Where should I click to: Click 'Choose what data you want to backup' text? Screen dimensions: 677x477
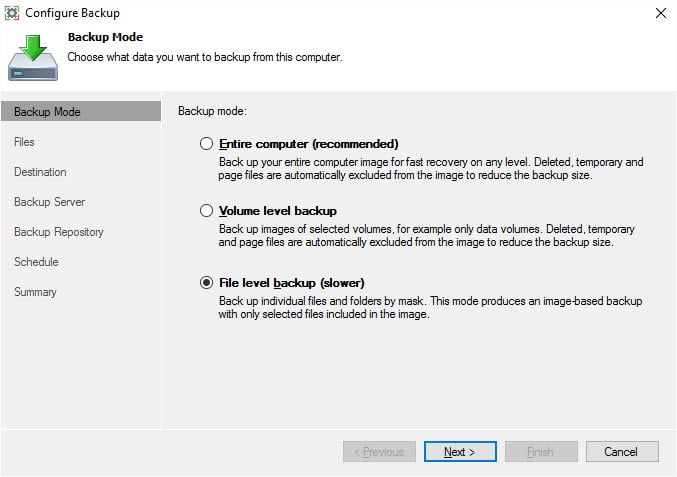tap(205, 57)
